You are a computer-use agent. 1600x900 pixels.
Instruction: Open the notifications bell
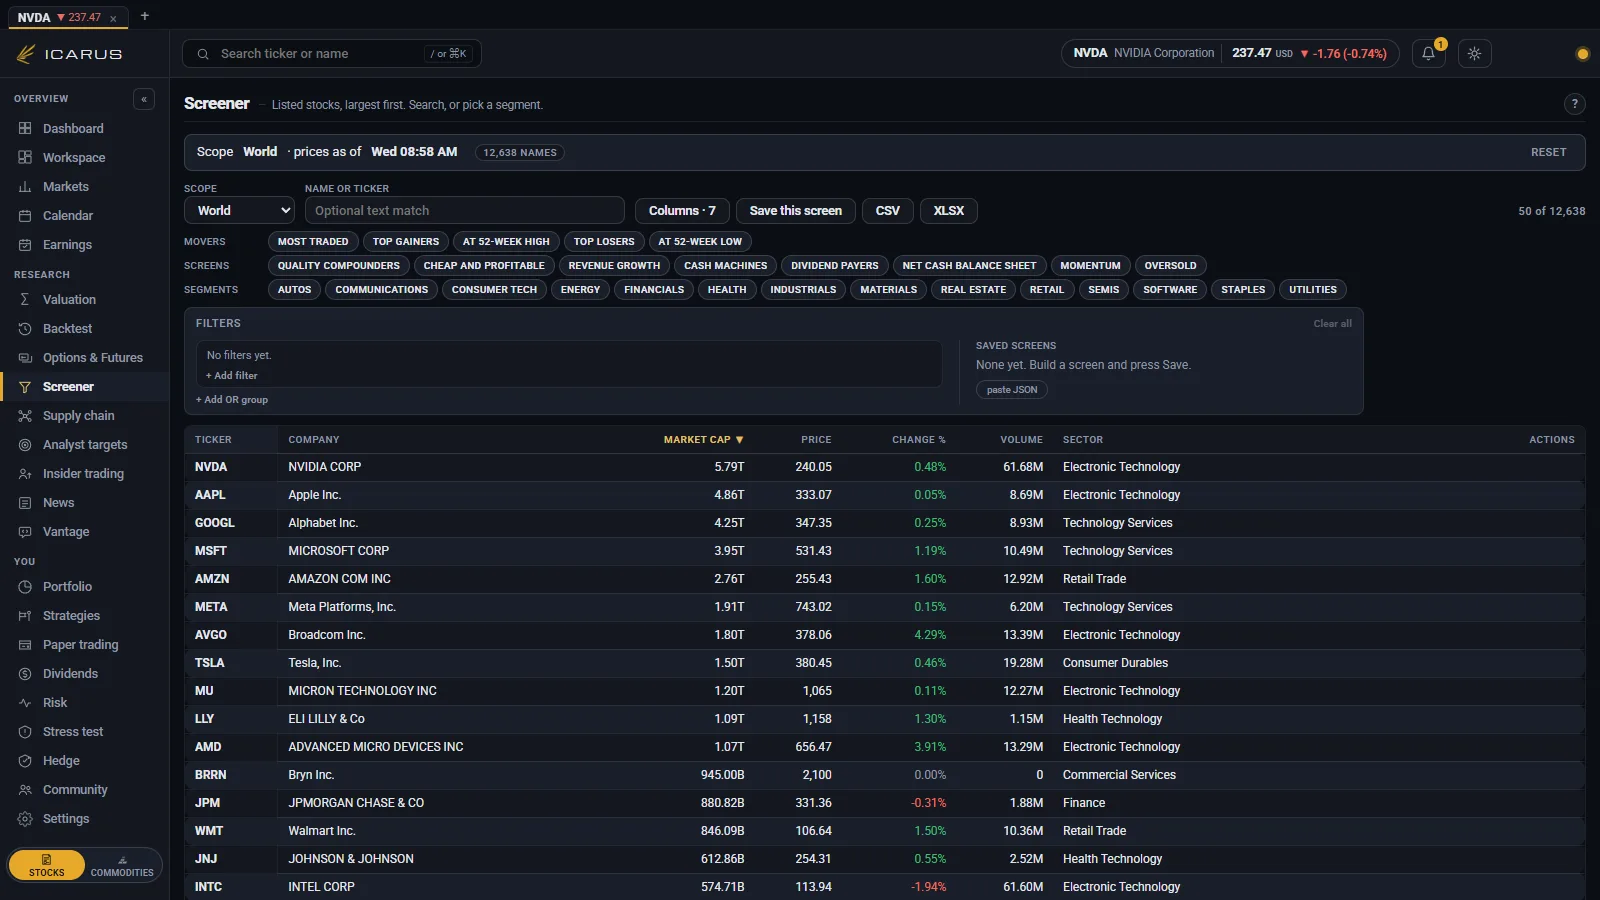point(1428,53)
